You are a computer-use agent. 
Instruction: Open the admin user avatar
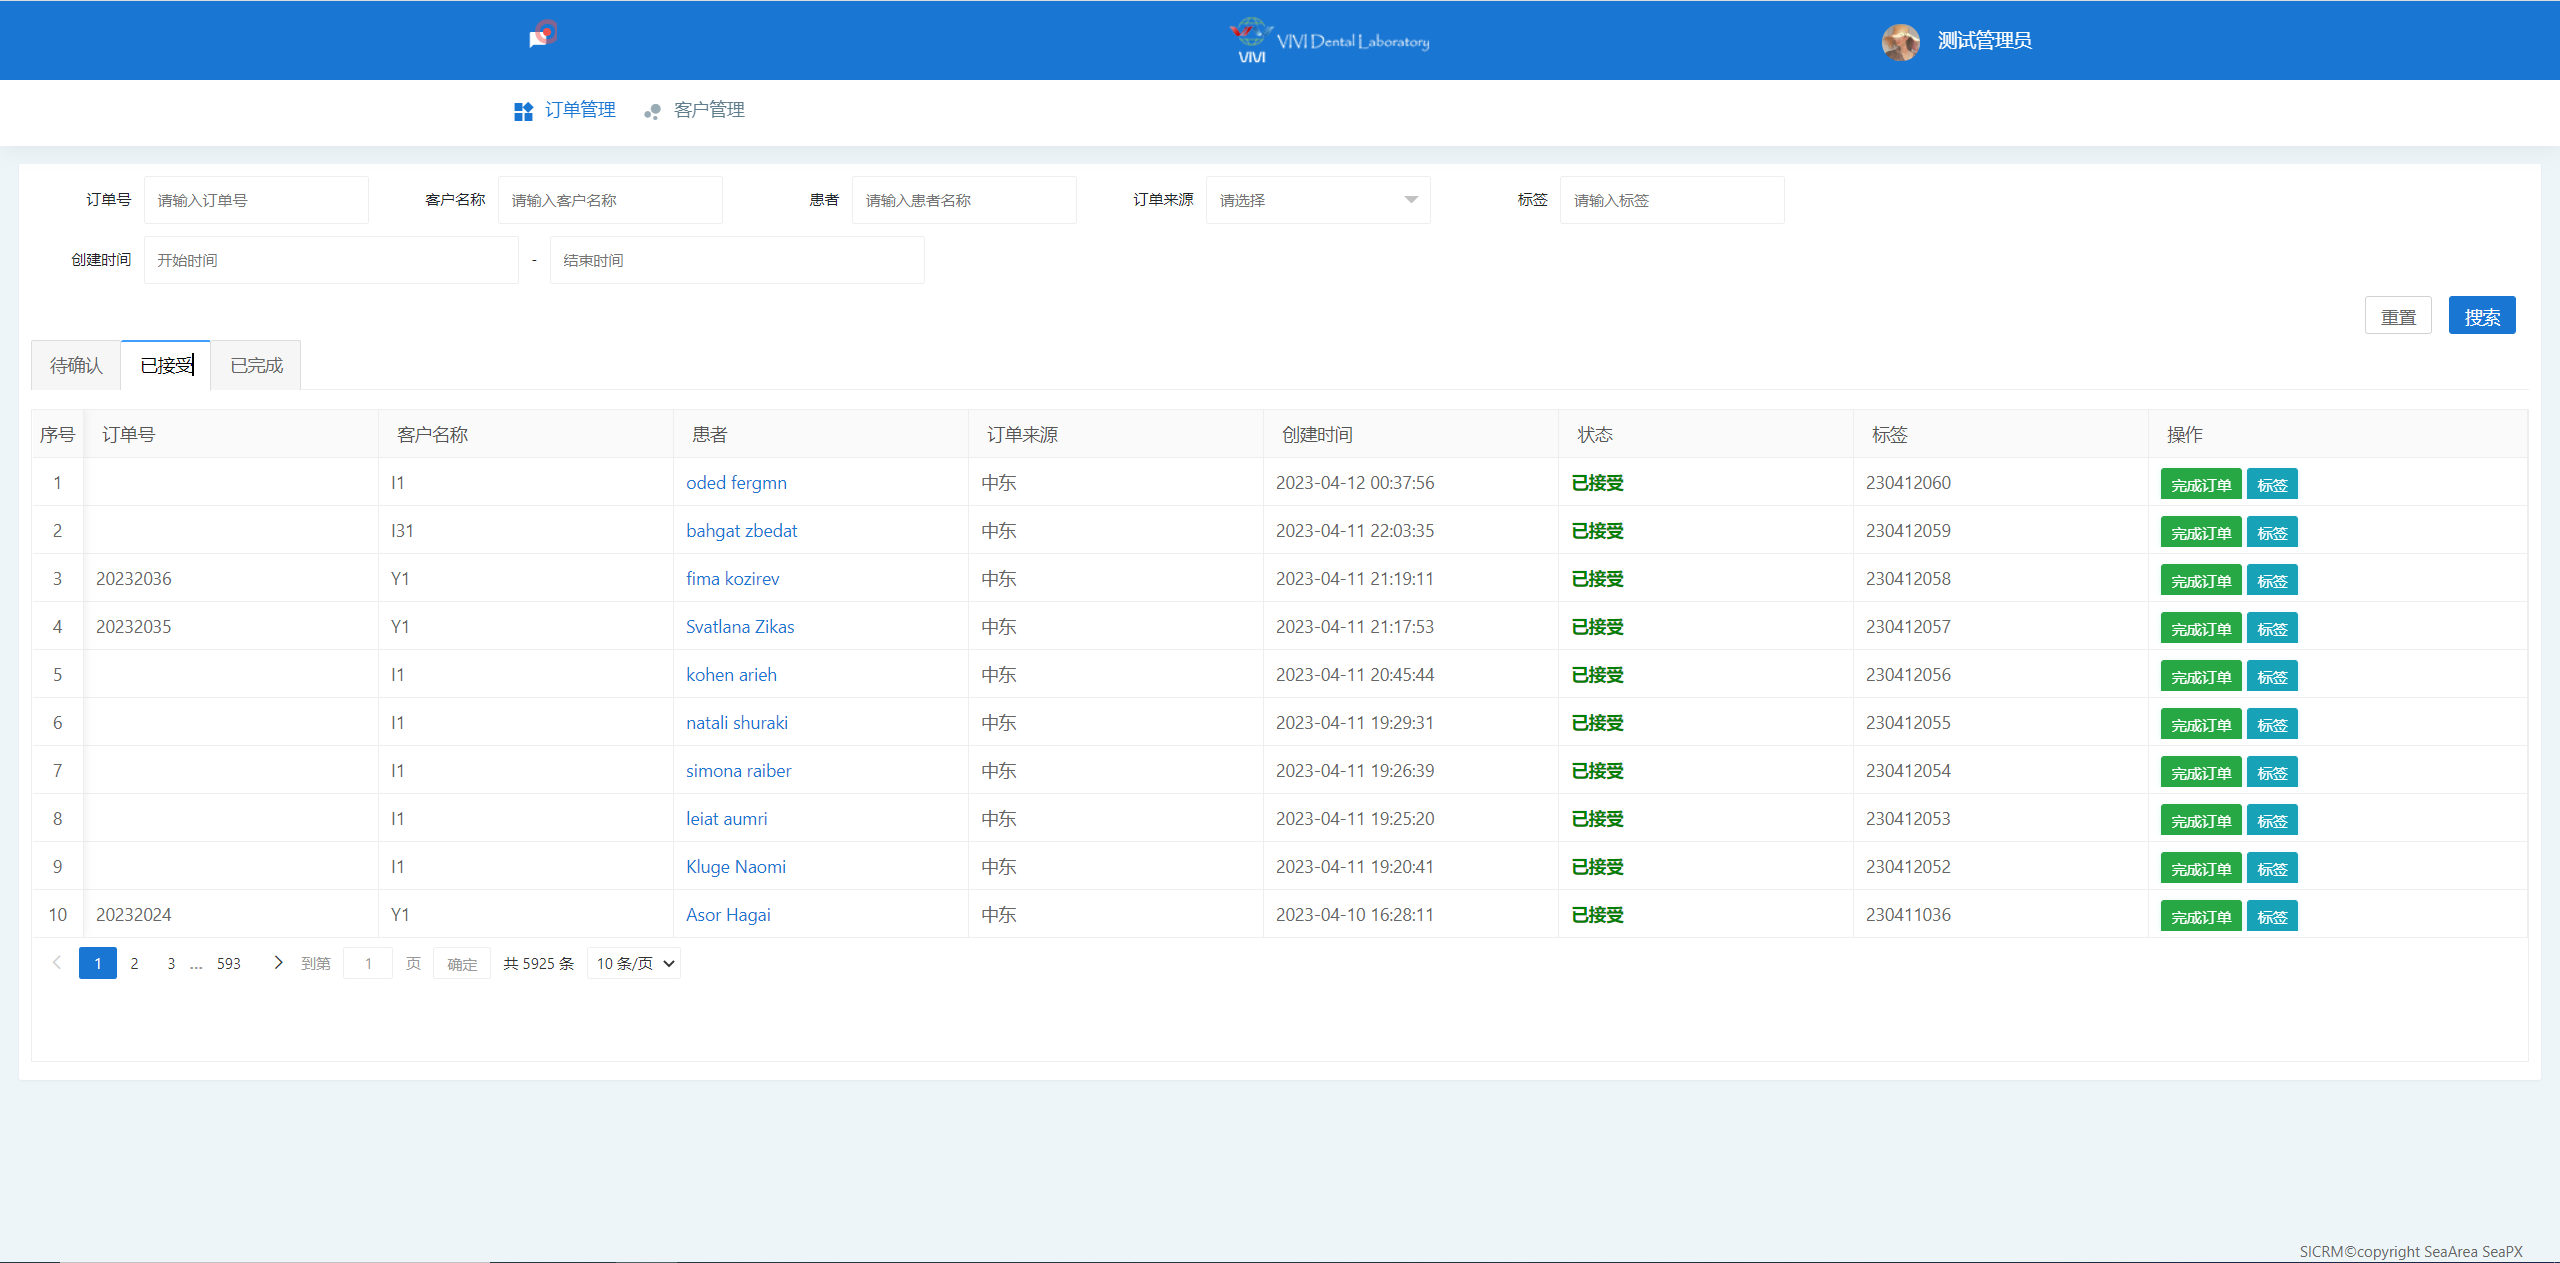pos(1900,41)
